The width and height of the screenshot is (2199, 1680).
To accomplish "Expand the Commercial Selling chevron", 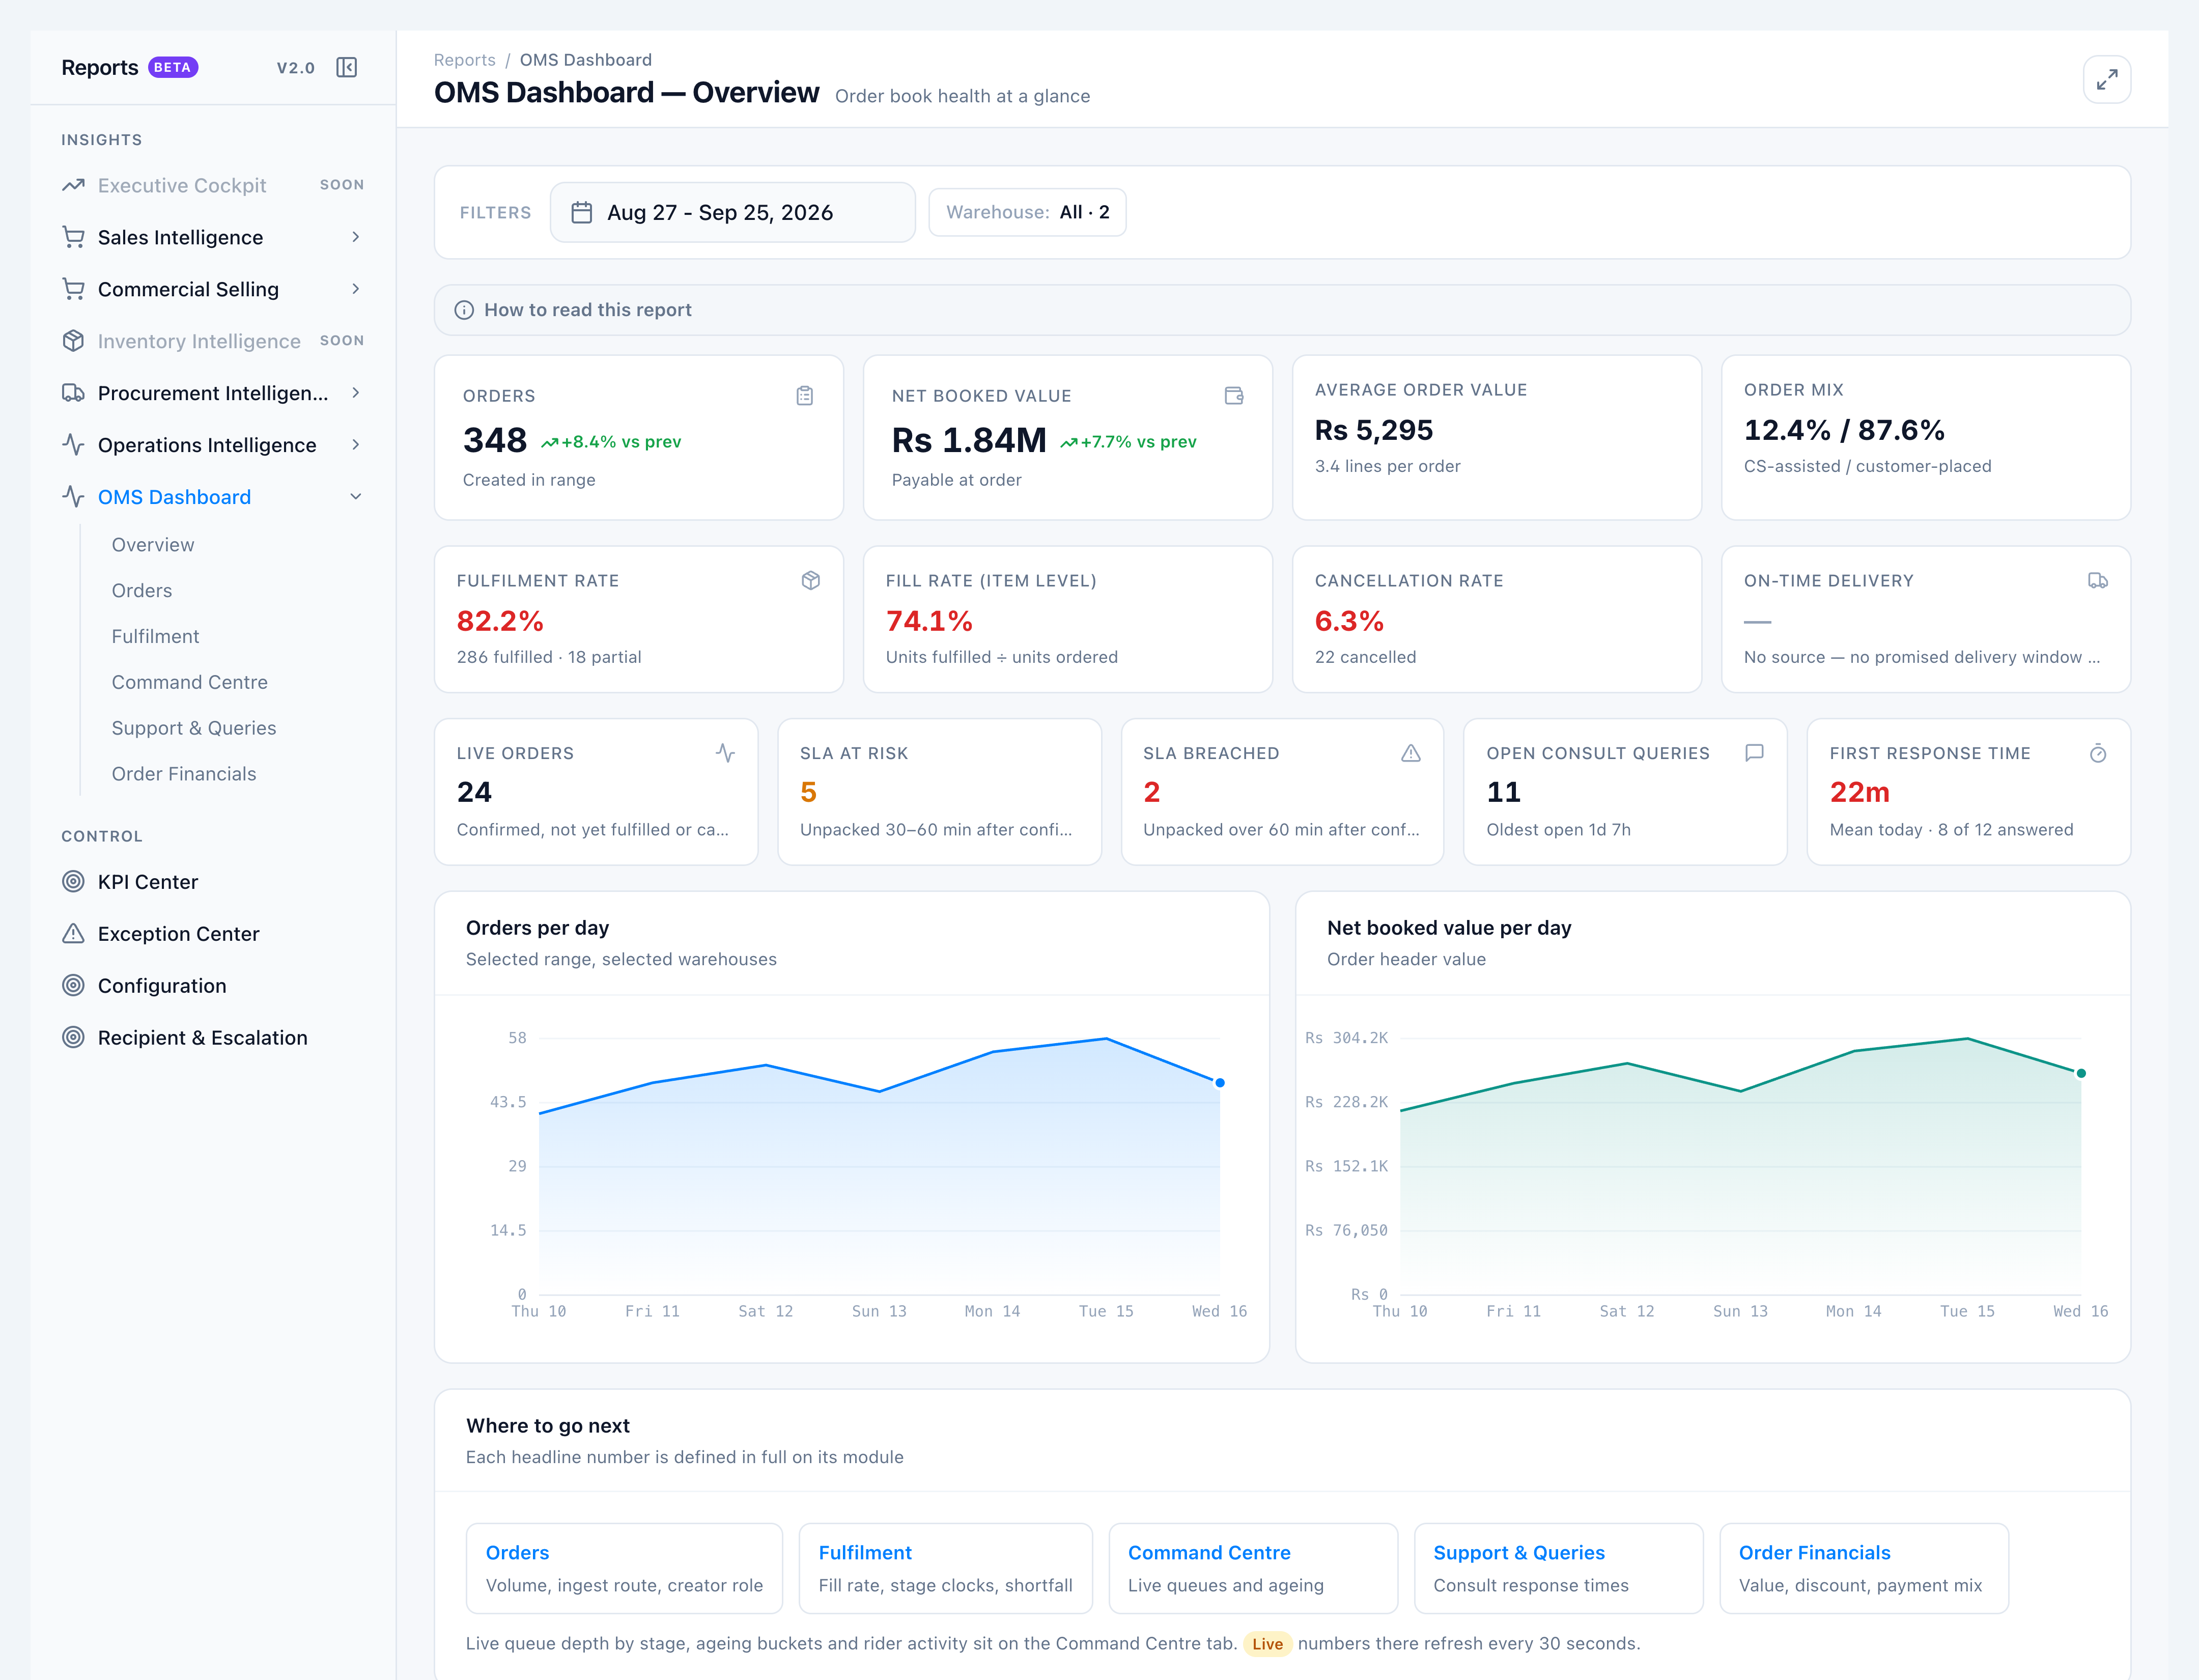I will coord(355,289).
